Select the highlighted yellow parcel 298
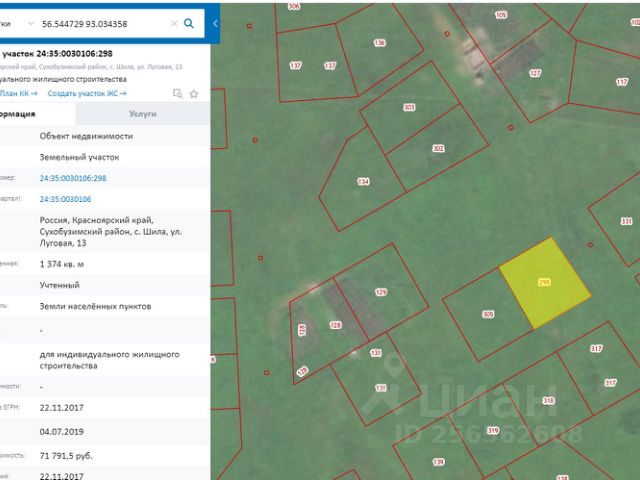The width and height of the screenshot is (640, 480). click(543, 284)
